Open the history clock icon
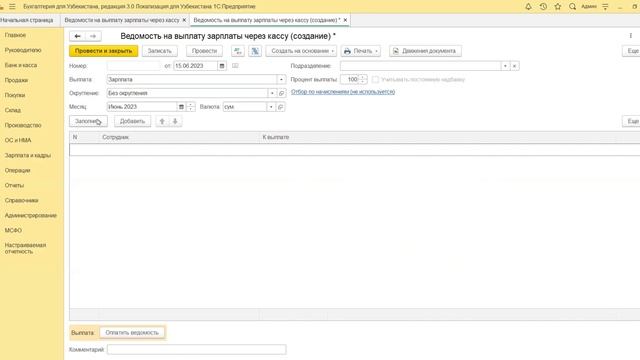This screenshot has width=640, height=360. point(543,7)
